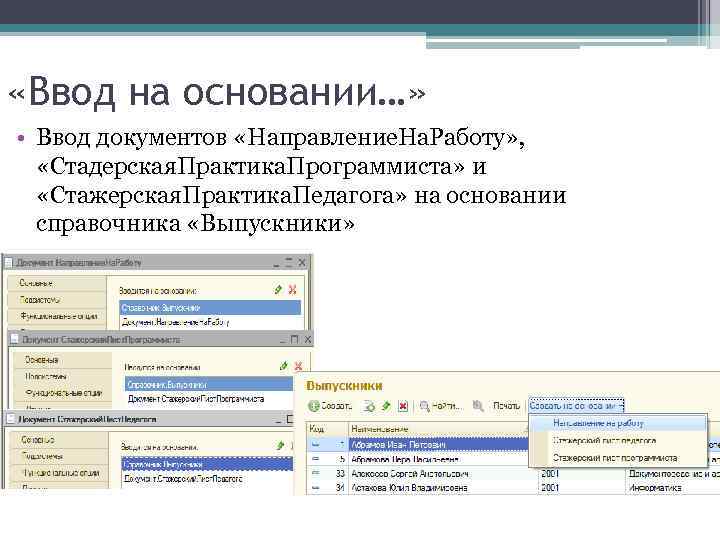Click the cancel search icon beside Найти
This screenshot has height=540, width=720.
[x=478, y=406]
